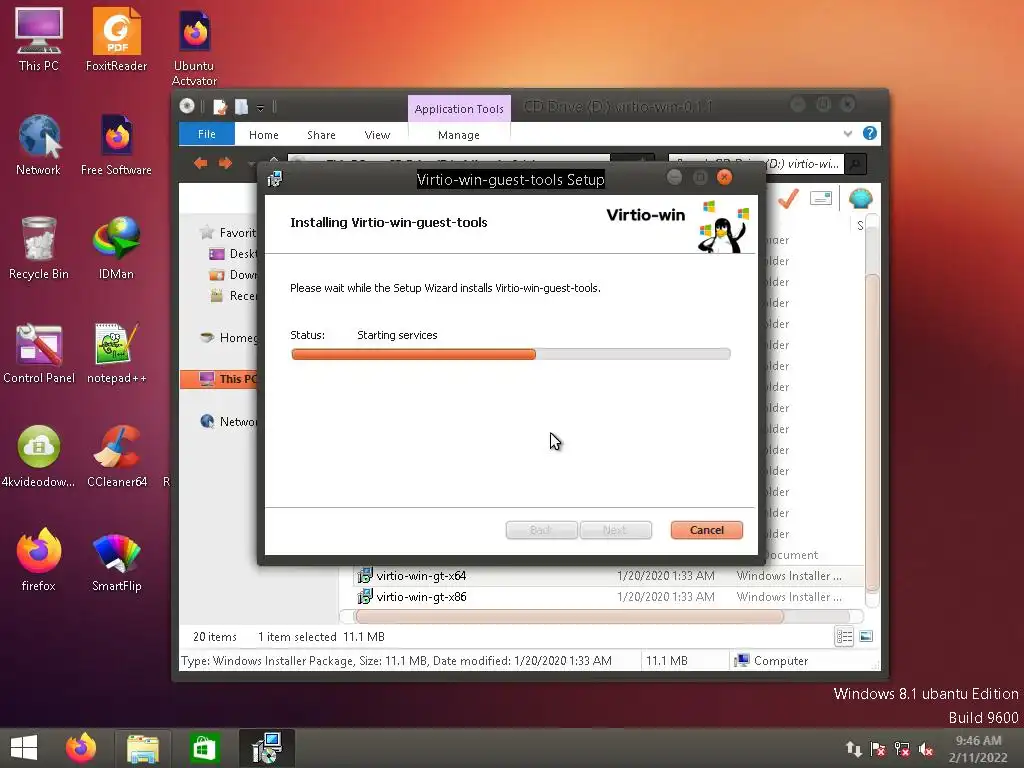Open the This PC desktop icon

click(x=39, y=39)
